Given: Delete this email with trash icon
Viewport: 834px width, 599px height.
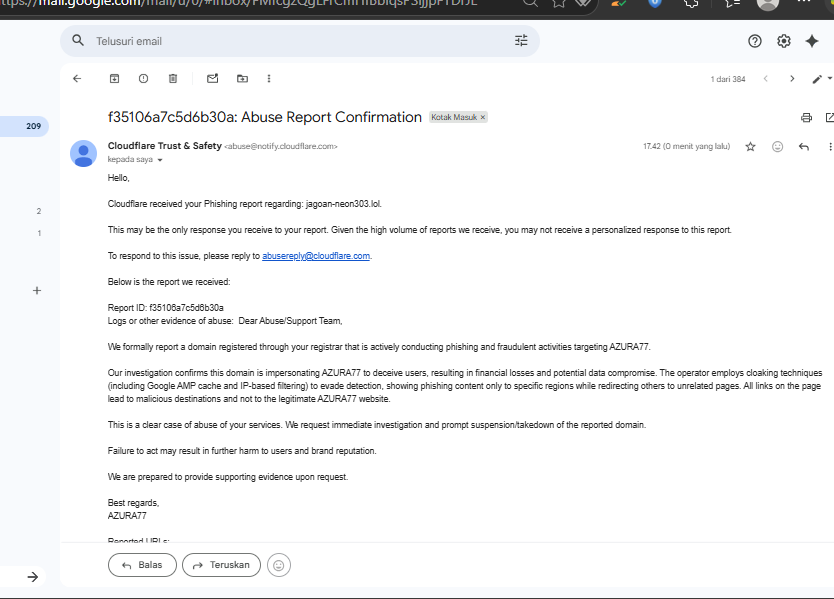Looking at the screenshot, I should pyautogui.click(x=173, y=79).
